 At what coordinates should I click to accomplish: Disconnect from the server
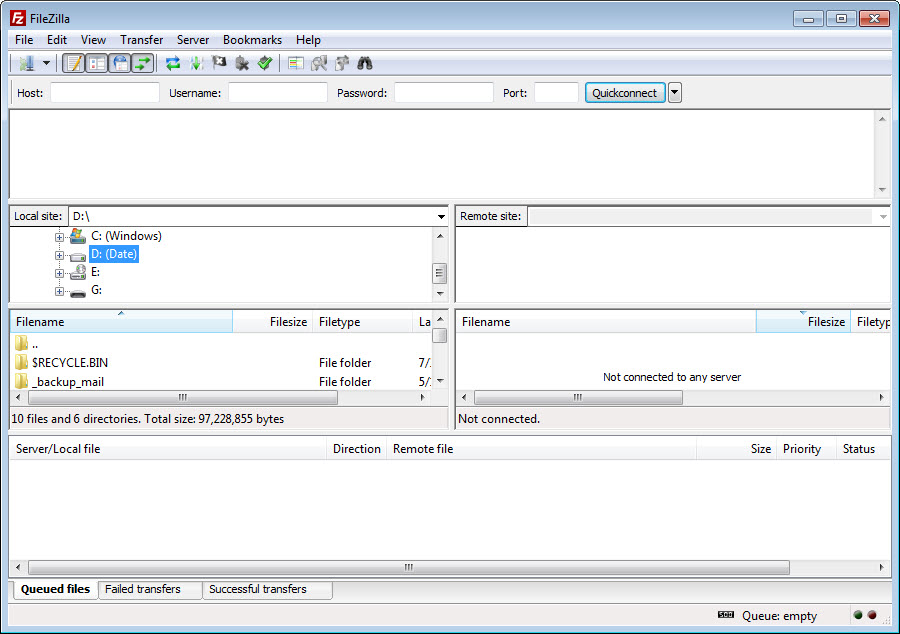[242, 62]
